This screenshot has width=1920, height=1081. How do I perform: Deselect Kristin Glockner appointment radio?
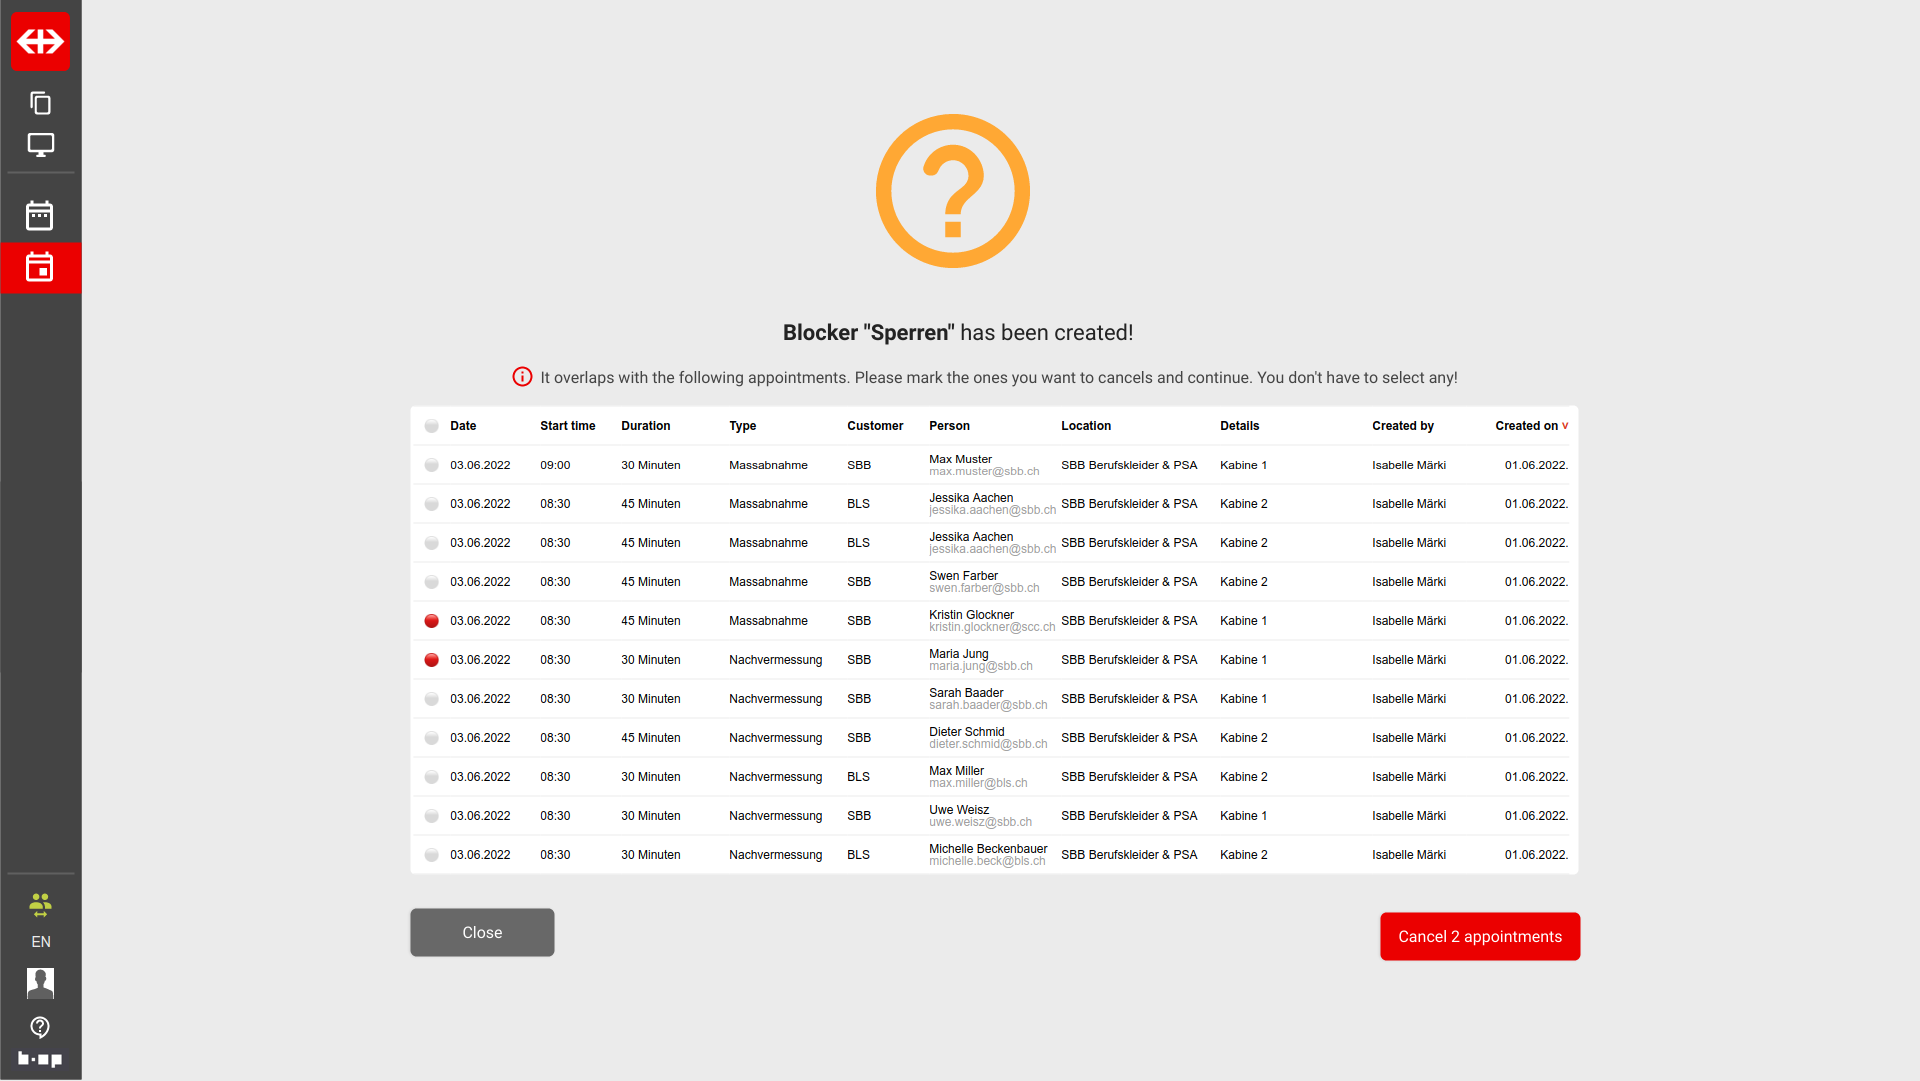click(x=431, y=621)
